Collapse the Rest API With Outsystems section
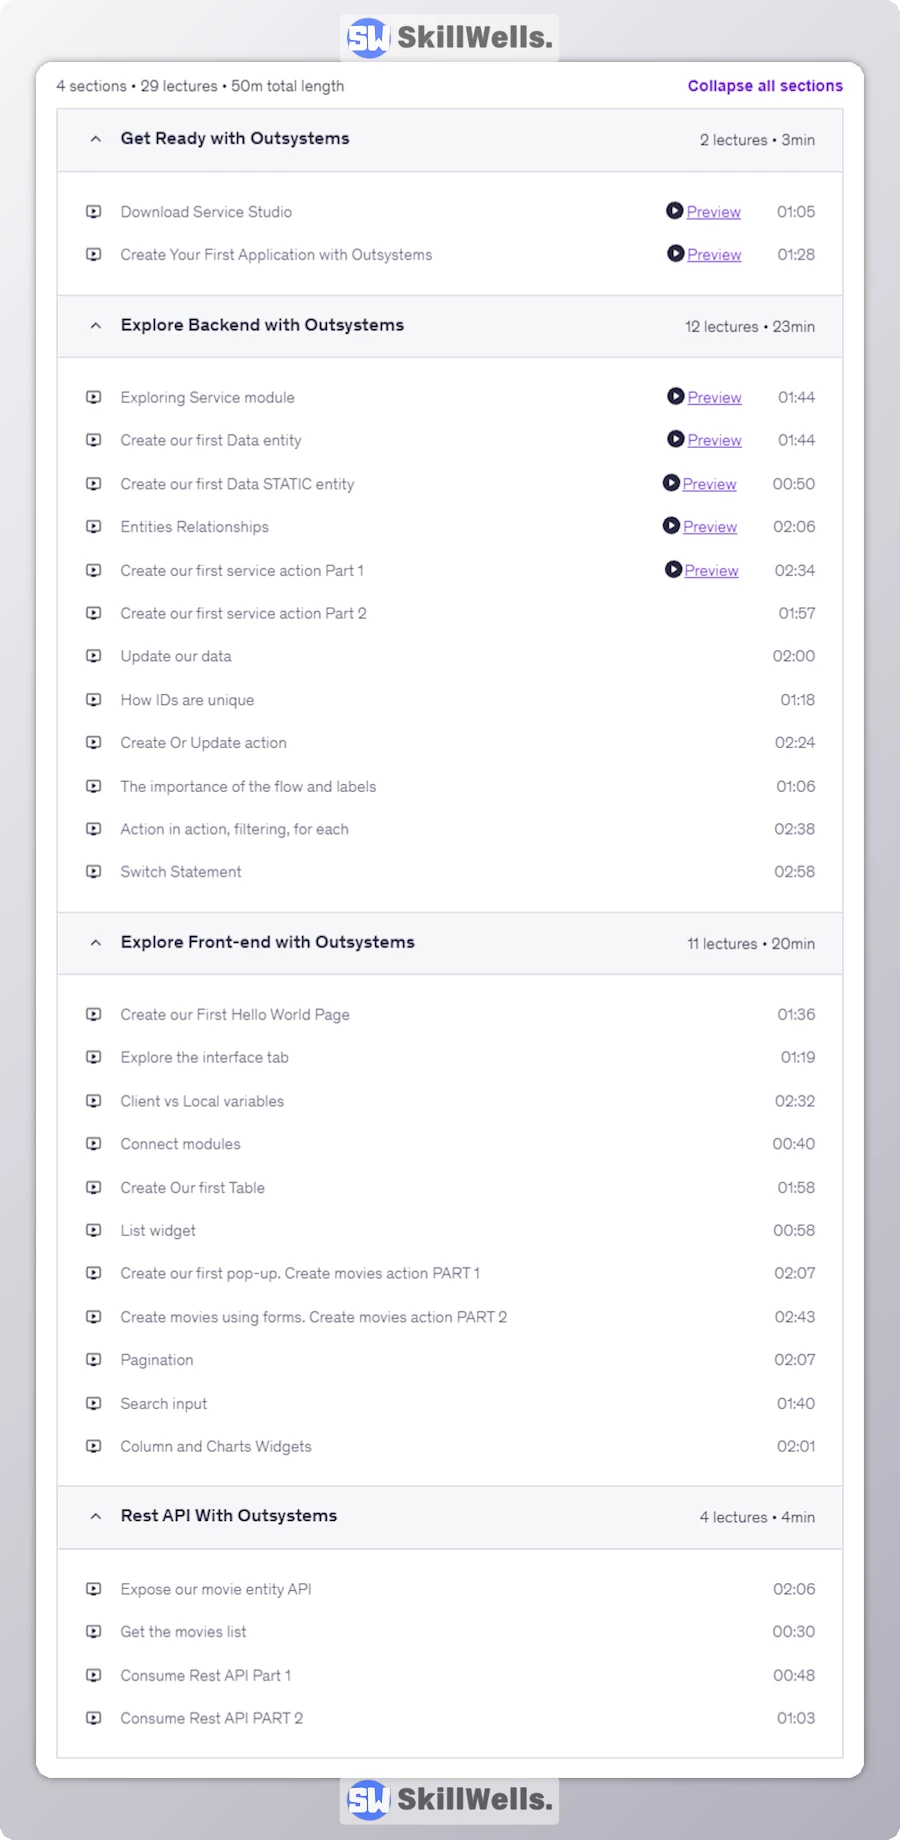The width and height of the screenshot is (900, 1840). (x=96, y=1516)
